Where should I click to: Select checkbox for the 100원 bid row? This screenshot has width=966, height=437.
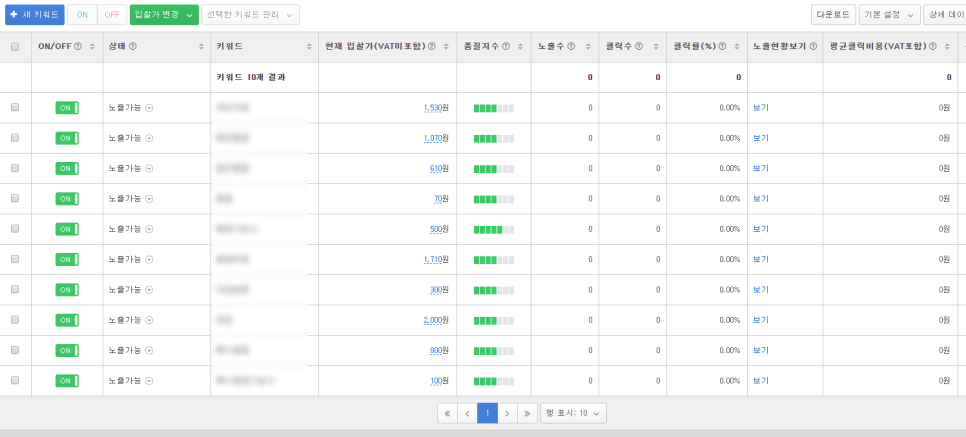pyautogui.click(x=15, y=380)
